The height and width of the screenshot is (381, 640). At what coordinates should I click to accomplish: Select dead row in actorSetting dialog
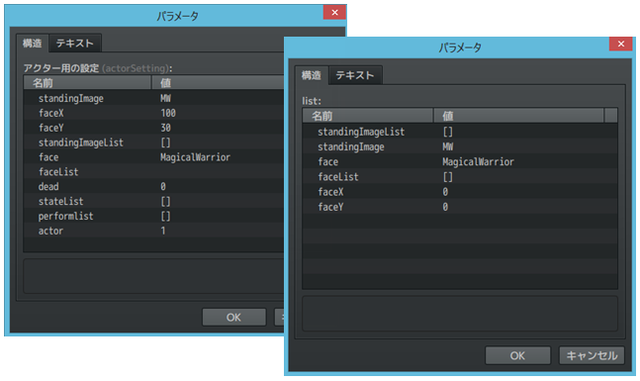[x=154, y=187]
